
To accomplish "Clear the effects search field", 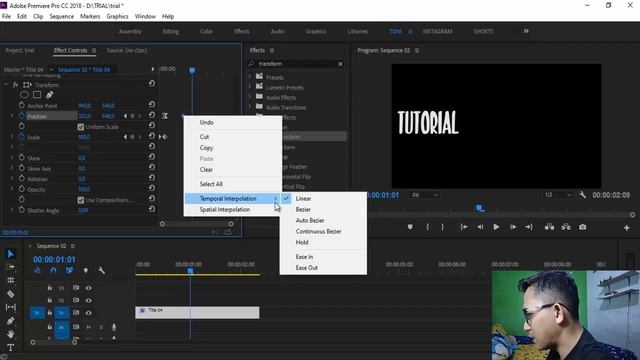I will (x=340, y=64).
